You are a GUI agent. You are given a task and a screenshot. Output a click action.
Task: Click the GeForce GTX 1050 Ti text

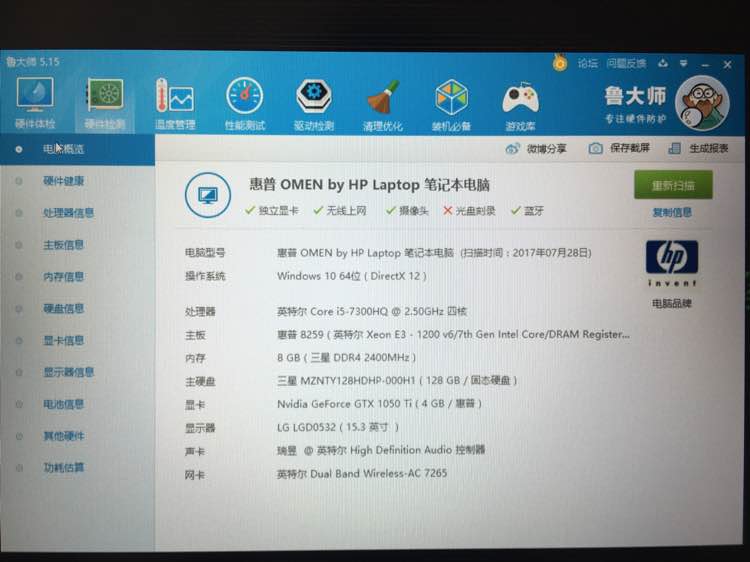coord(379,404)
